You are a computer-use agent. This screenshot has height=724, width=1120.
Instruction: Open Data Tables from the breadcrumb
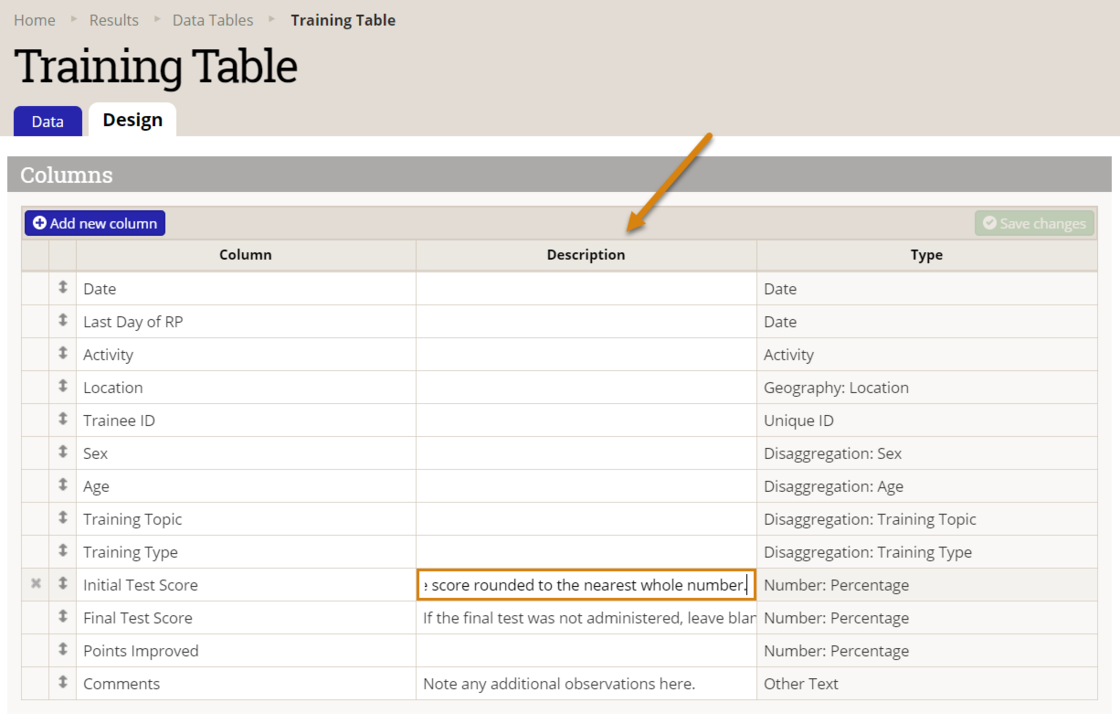point(212,19)
